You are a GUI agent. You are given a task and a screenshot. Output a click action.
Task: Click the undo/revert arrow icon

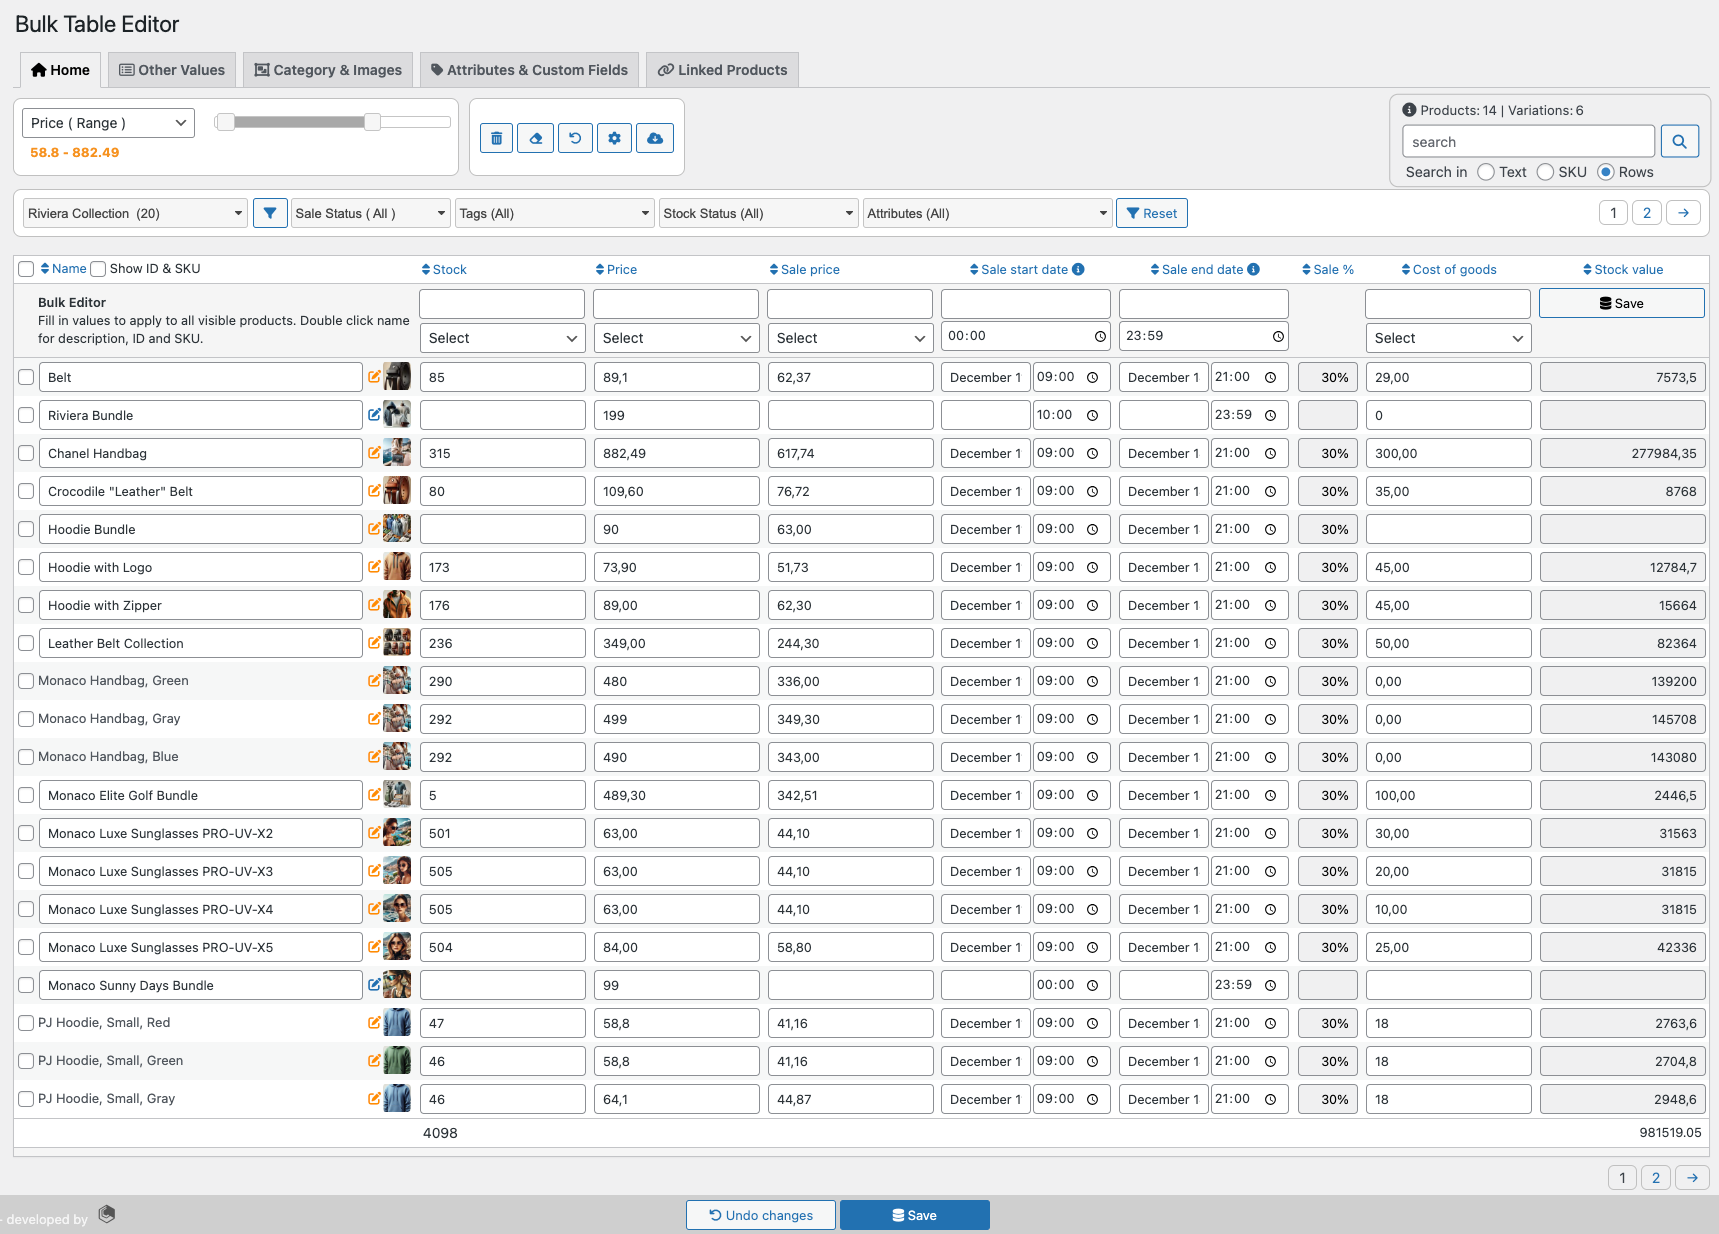tap(575, 138)
